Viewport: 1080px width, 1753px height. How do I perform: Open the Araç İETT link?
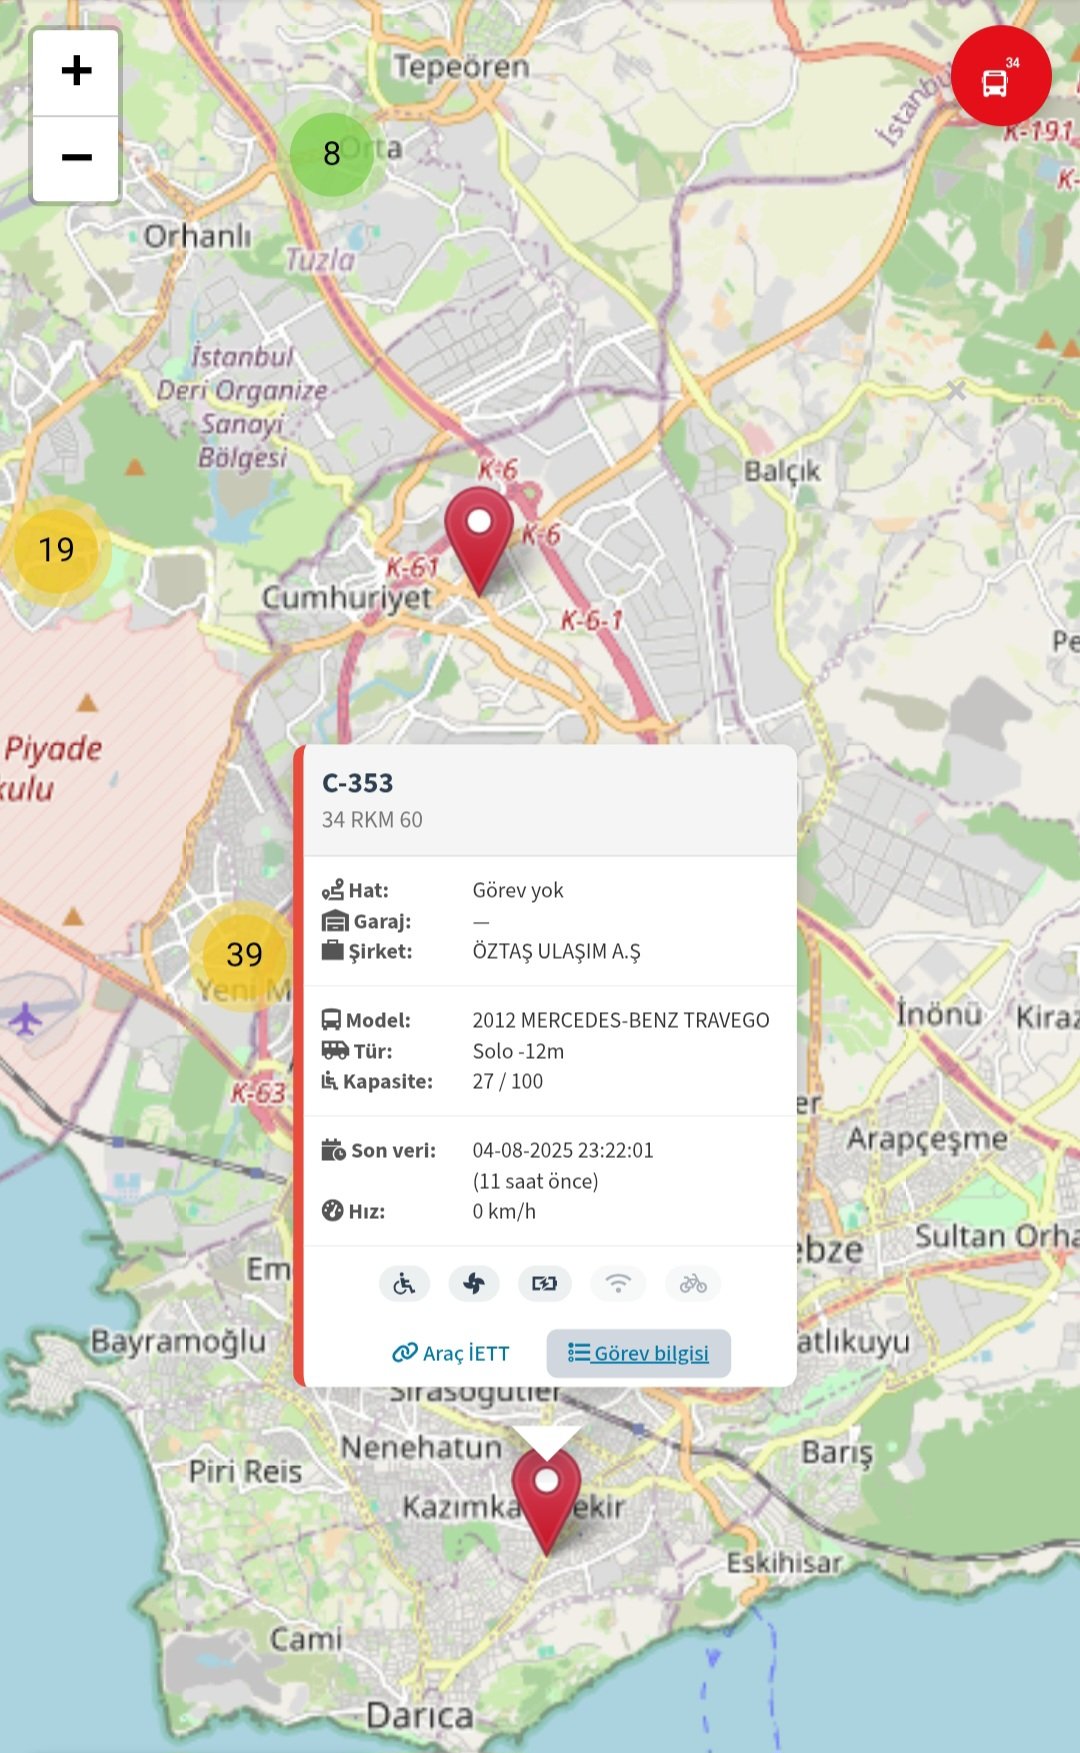click(x=451, y=1353)
